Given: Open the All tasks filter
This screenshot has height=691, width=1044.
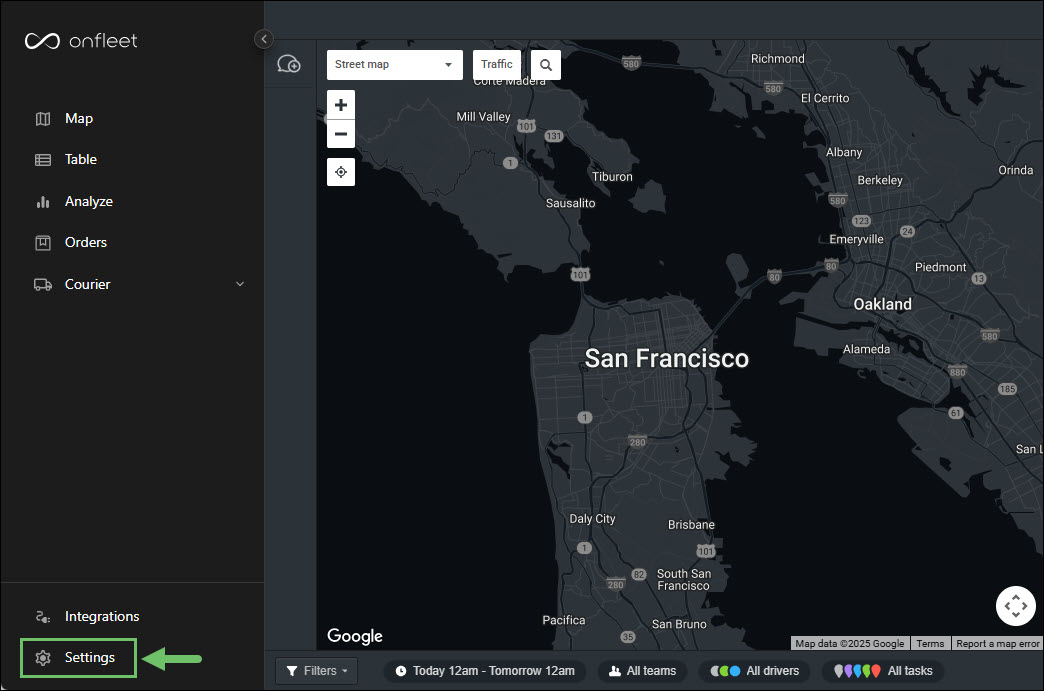Looking at the screenshot, I should 883,671.
